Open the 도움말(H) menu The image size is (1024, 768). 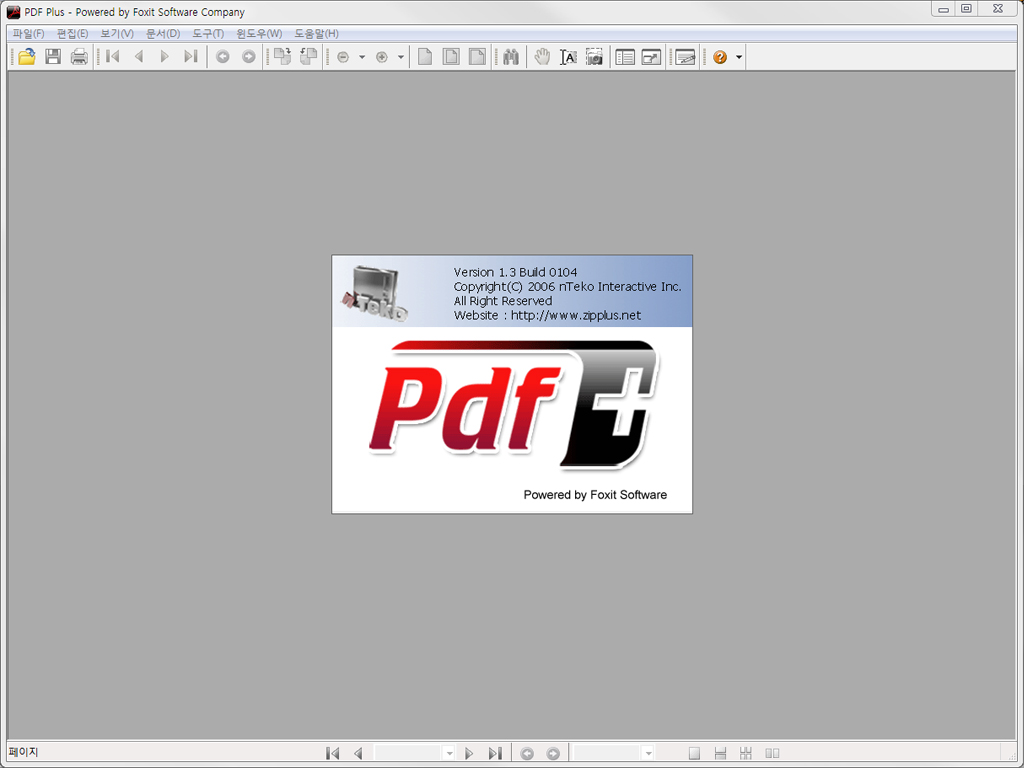[317, 33]
